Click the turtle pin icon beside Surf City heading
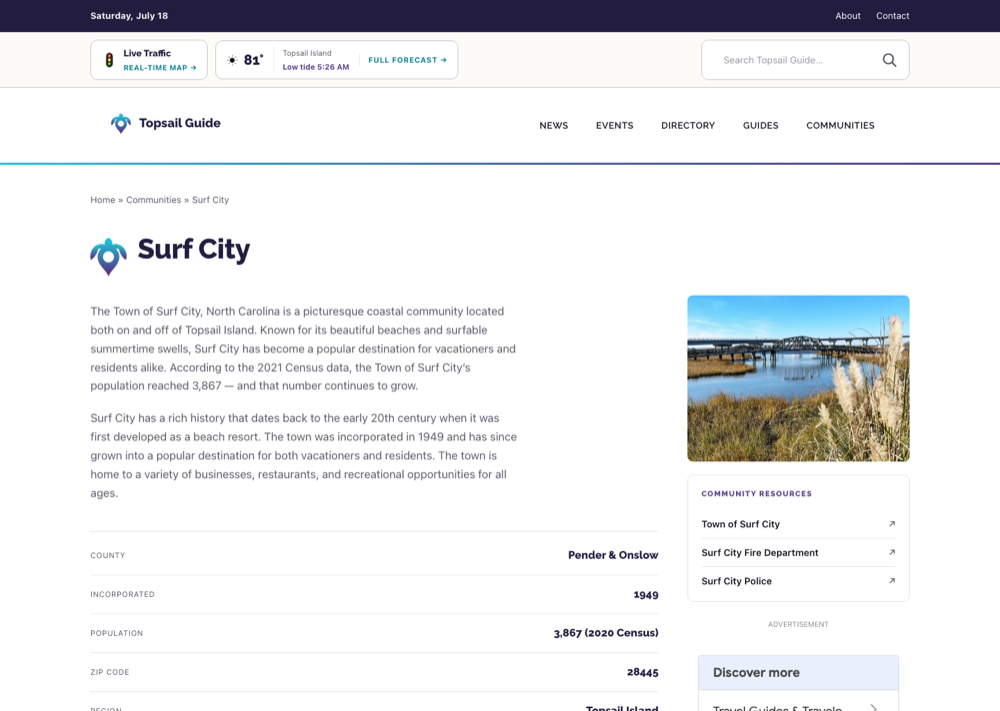 [108, 256]
